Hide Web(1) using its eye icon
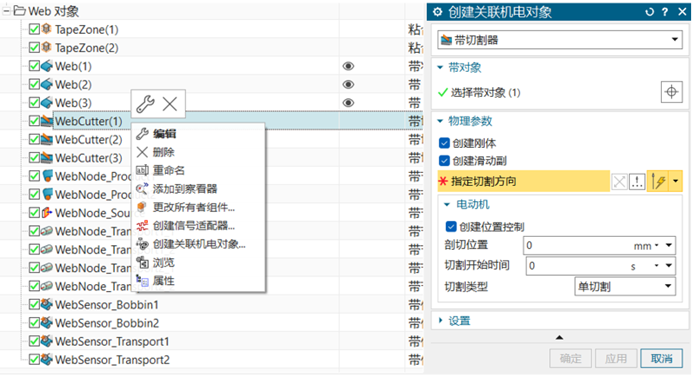This screenshot has height=375, width=692. pos(348,66)
